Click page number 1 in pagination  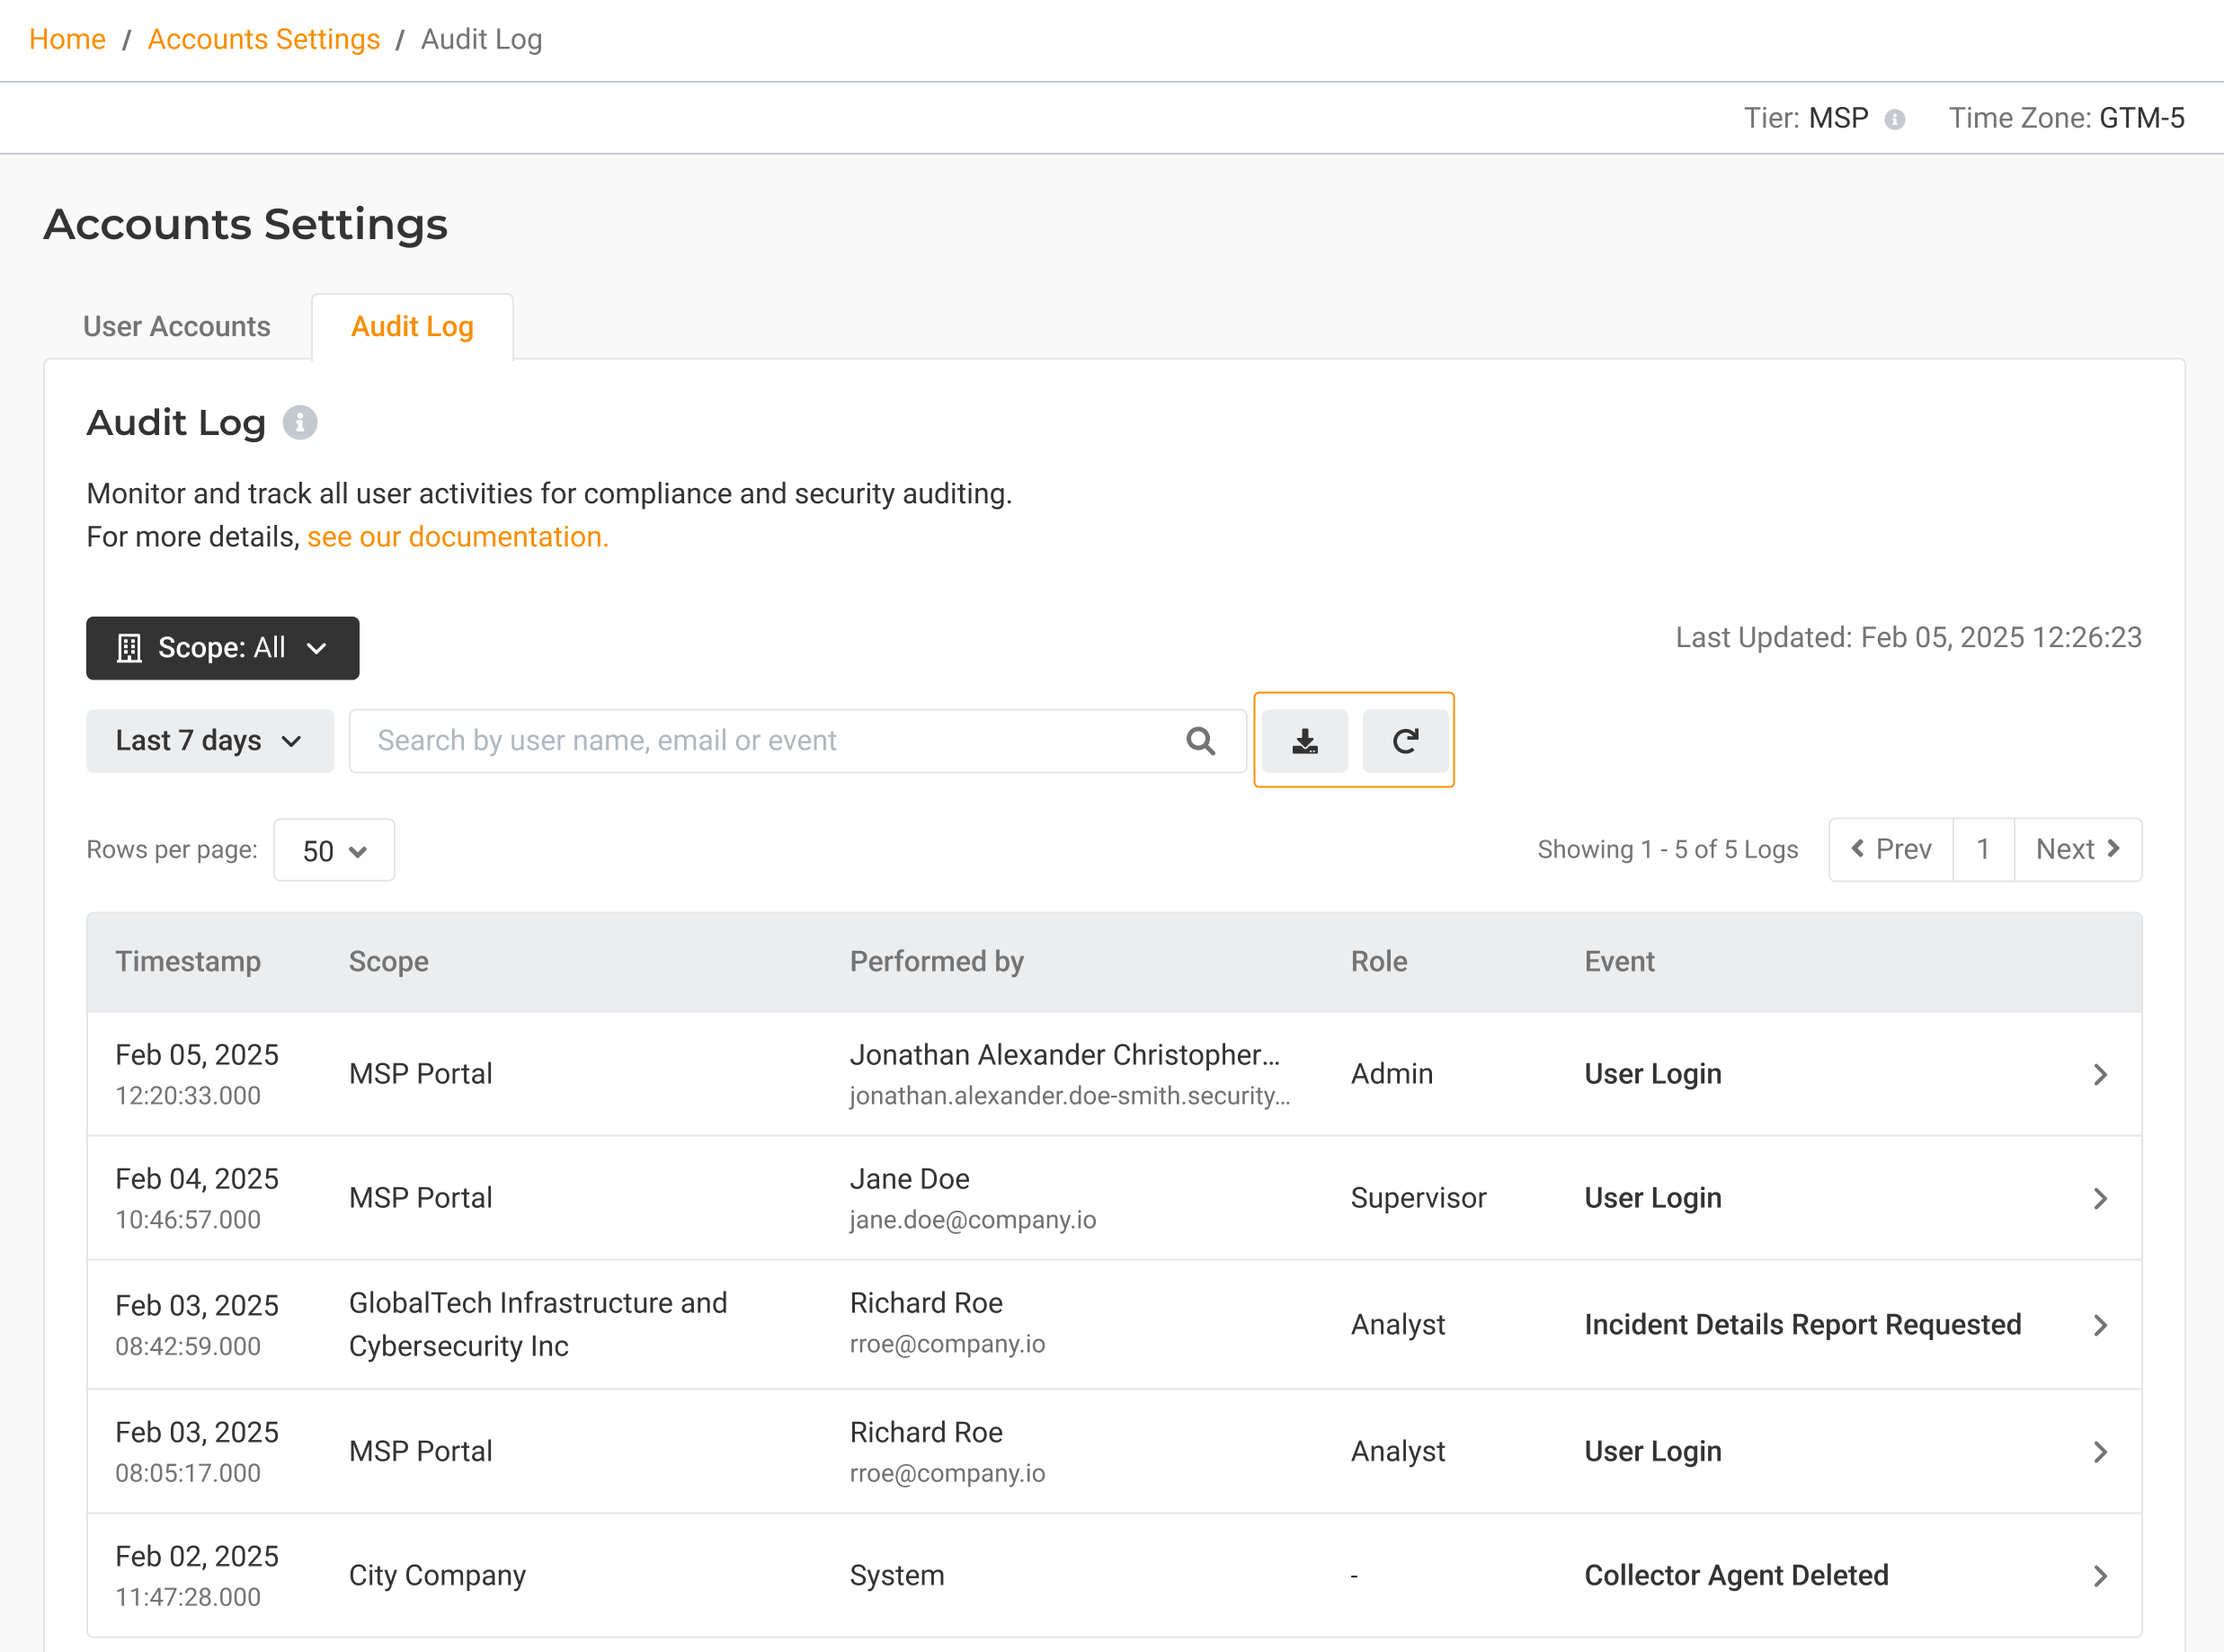(1982, 850)
